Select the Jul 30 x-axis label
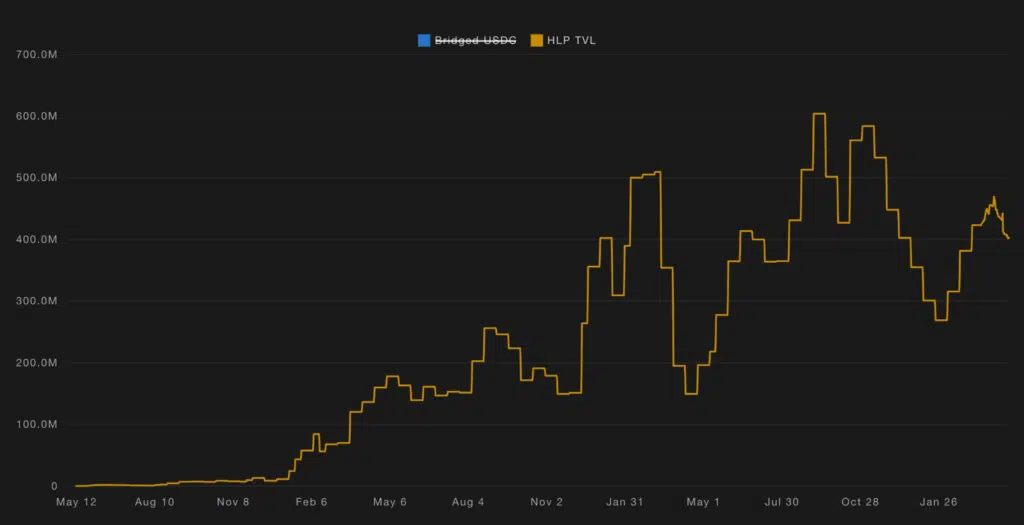 [781, 502]
